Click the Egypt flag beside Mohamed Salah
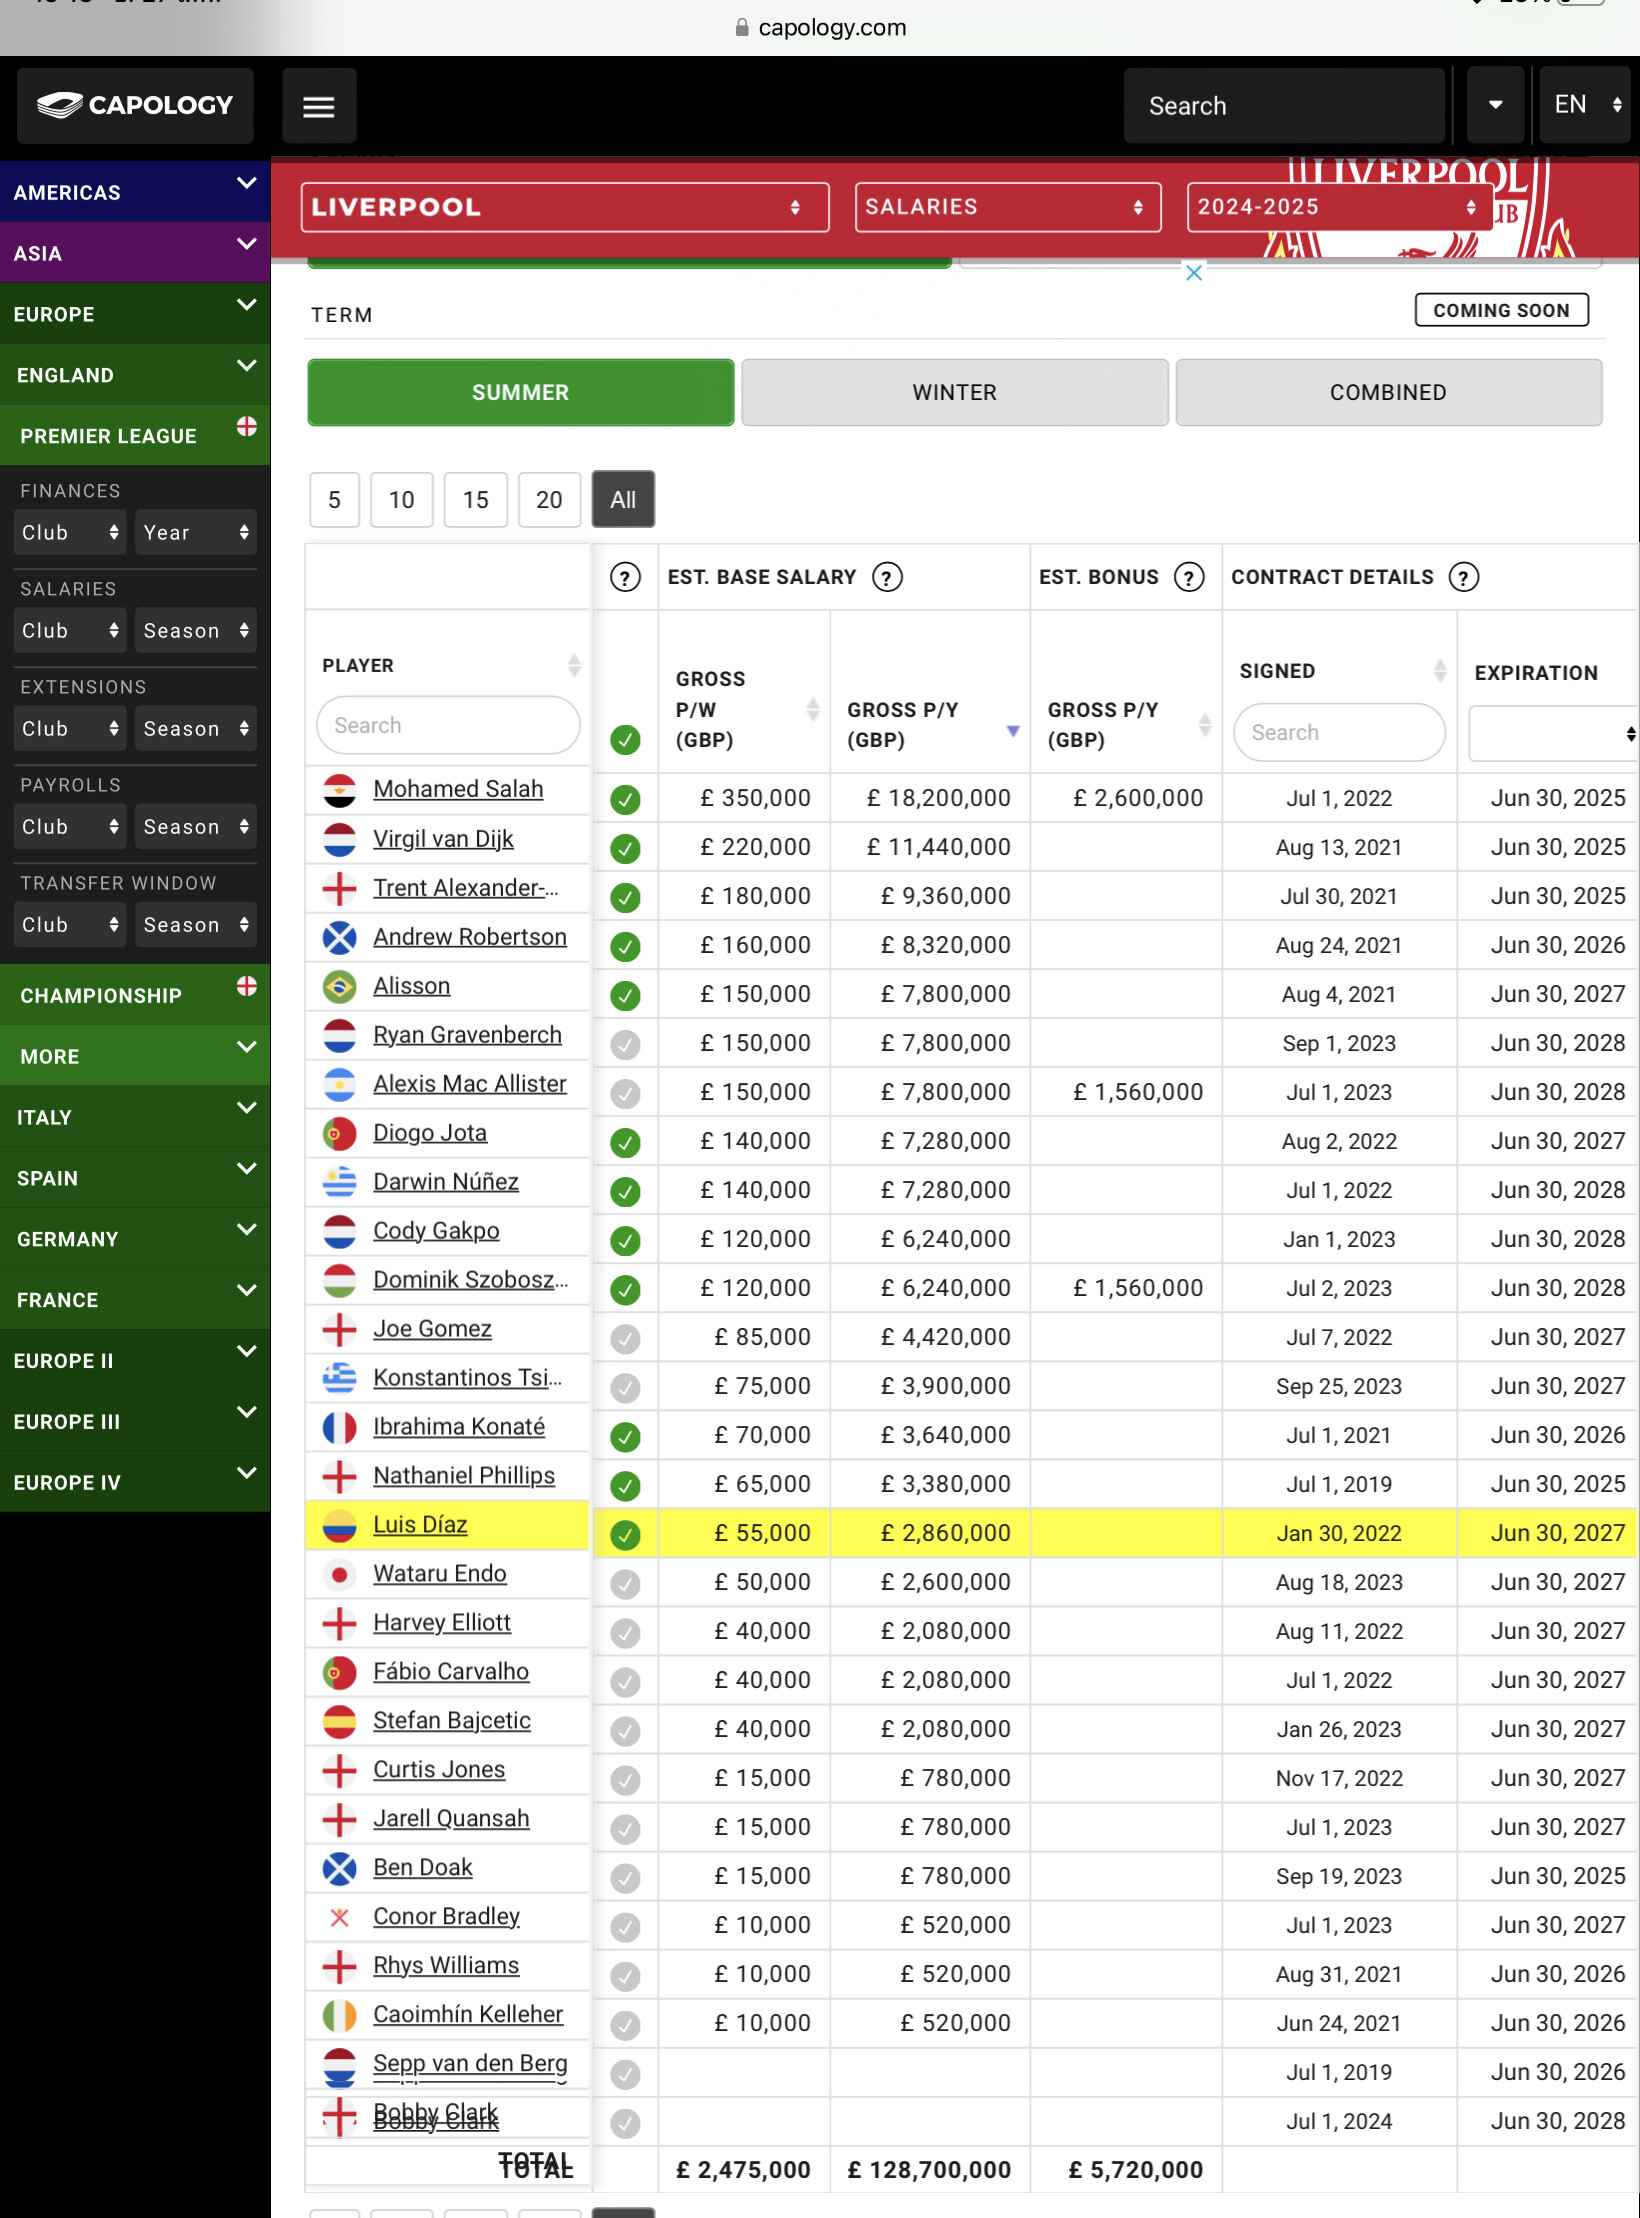 click(340, 790)
